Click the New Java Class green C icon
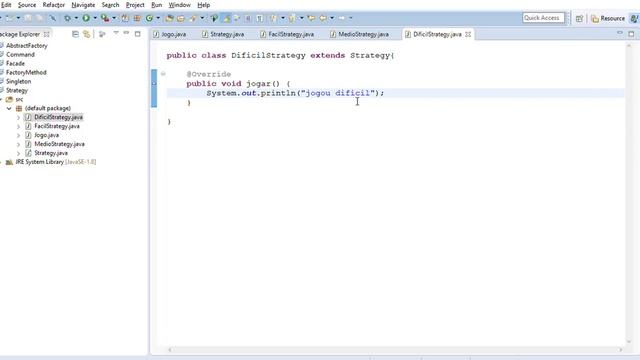Viewport: 640px width, 360px height. [149, 18]
